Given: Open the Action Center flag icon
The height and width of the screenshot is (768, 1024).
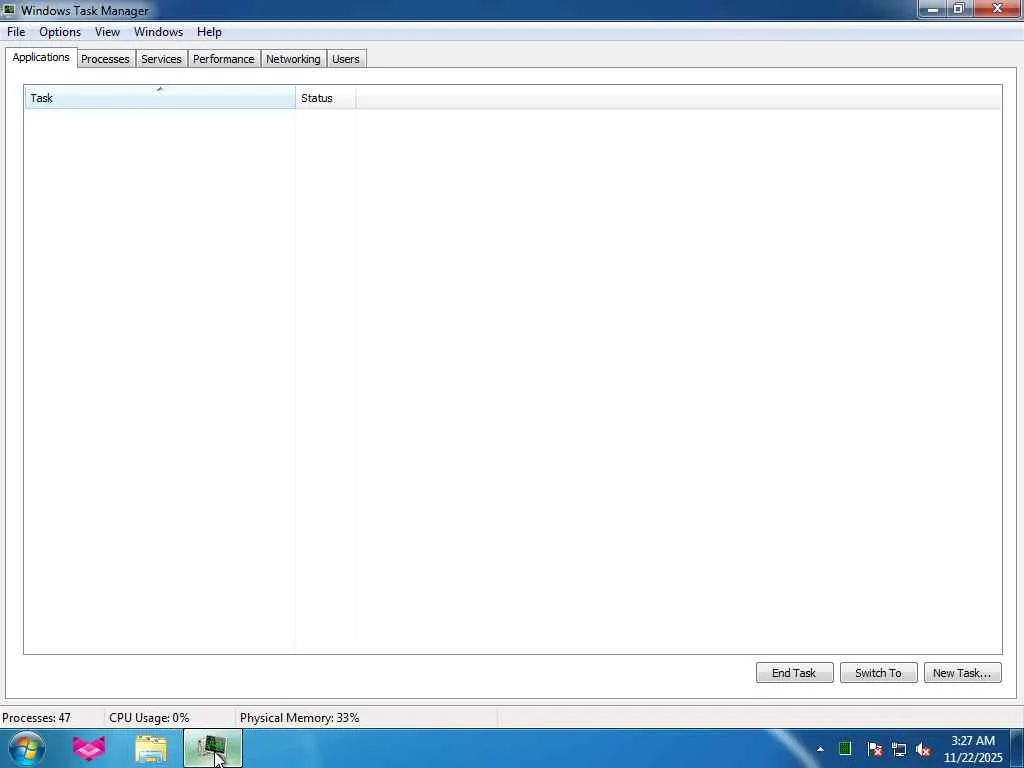Looking at the screenshot, I should (875, 749).
